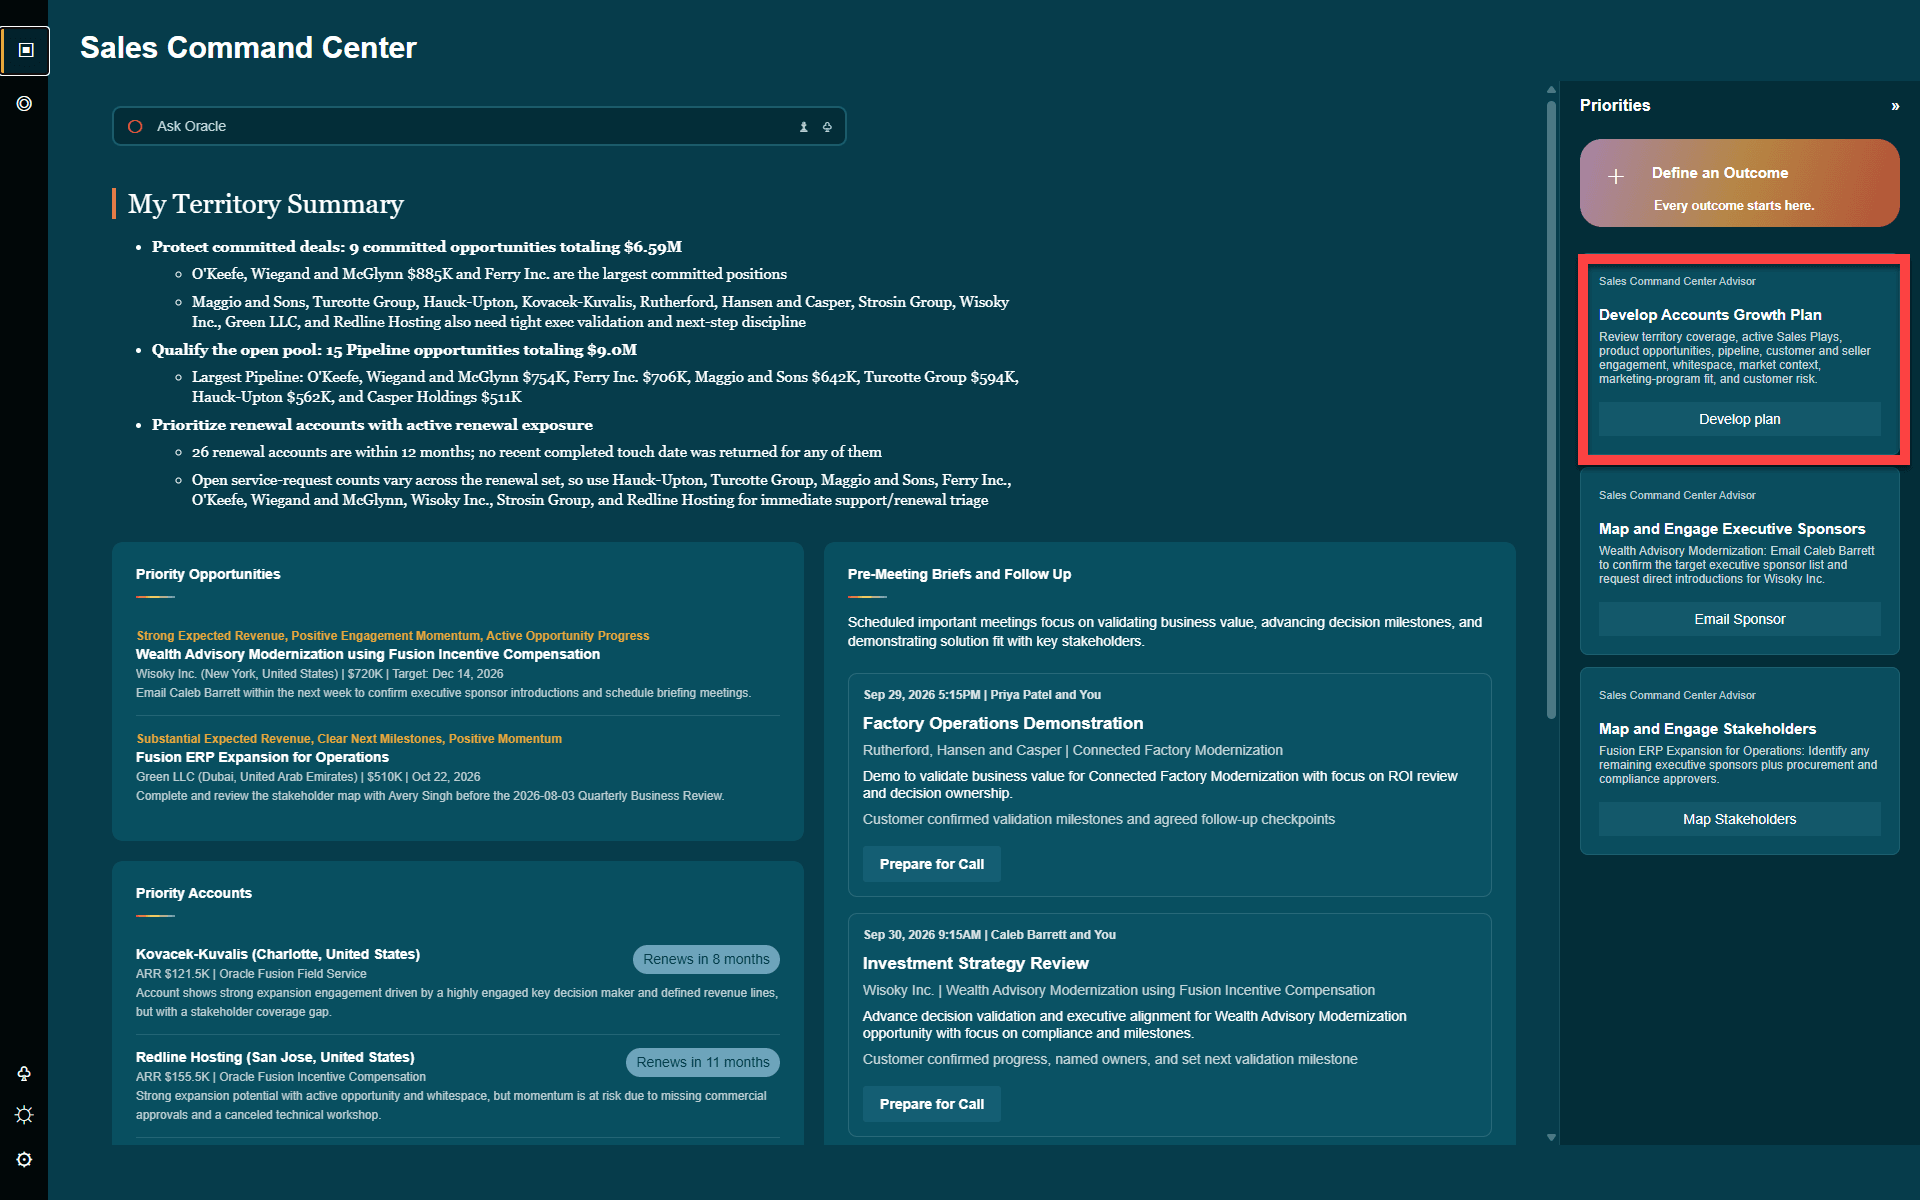Open the square dashboard icon in sidebar
The height and width of the screenshot is (1200, 1920).
(x=26, y=50)
